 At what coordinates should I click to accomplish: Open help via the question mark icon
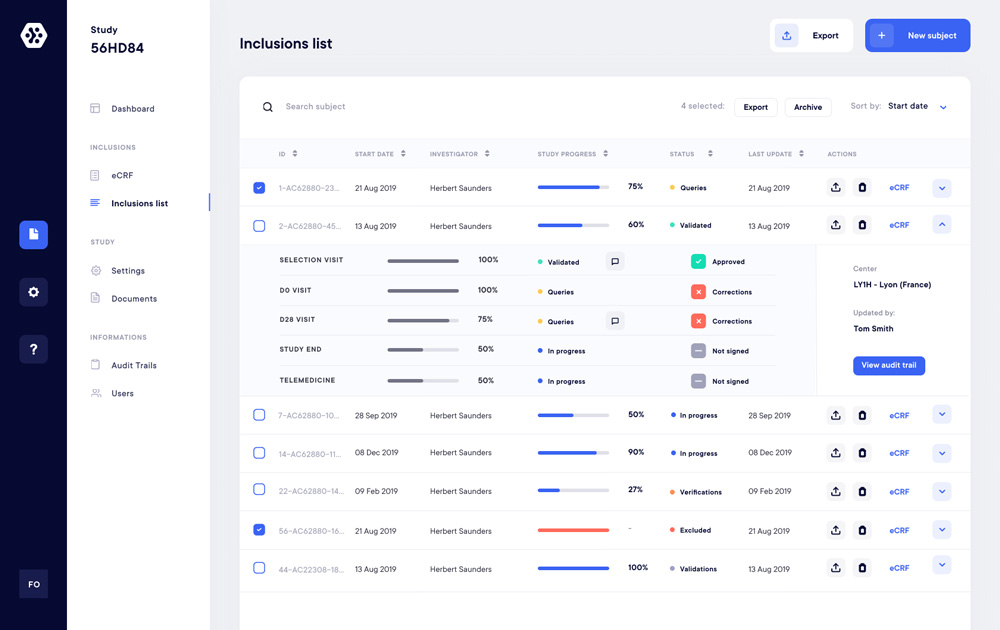34,349
